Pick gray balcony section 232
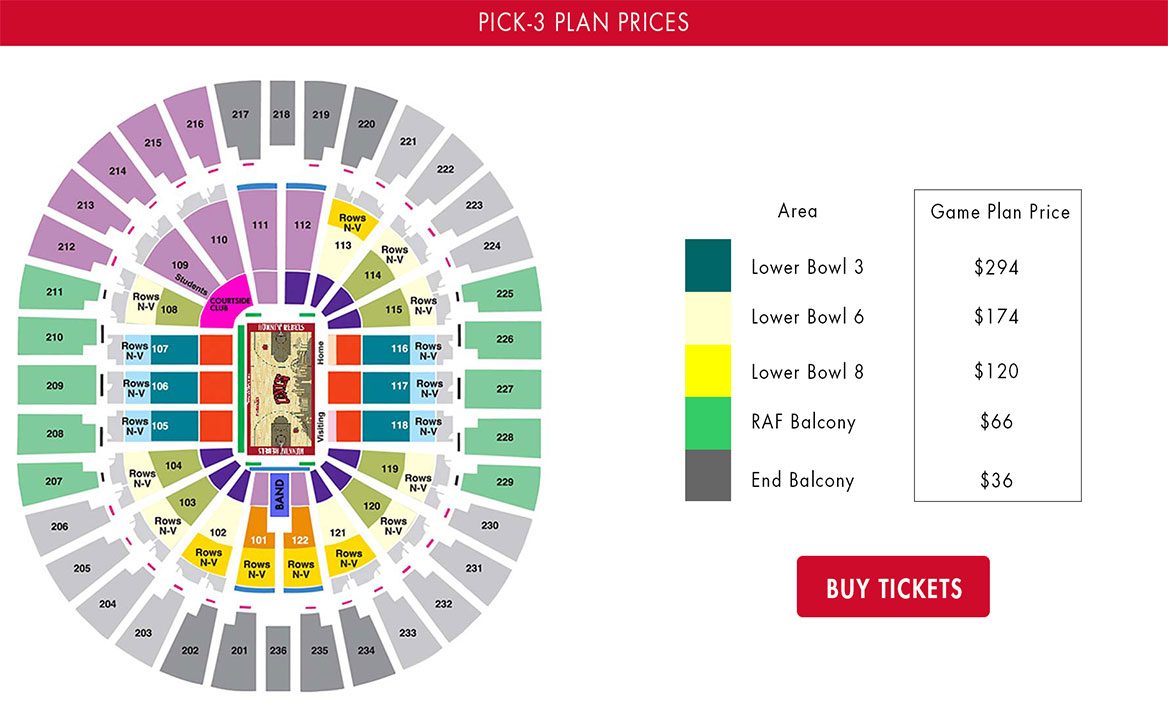This screenshot has width=1168, height=703. pyautogui.click(x=443, y=604)
